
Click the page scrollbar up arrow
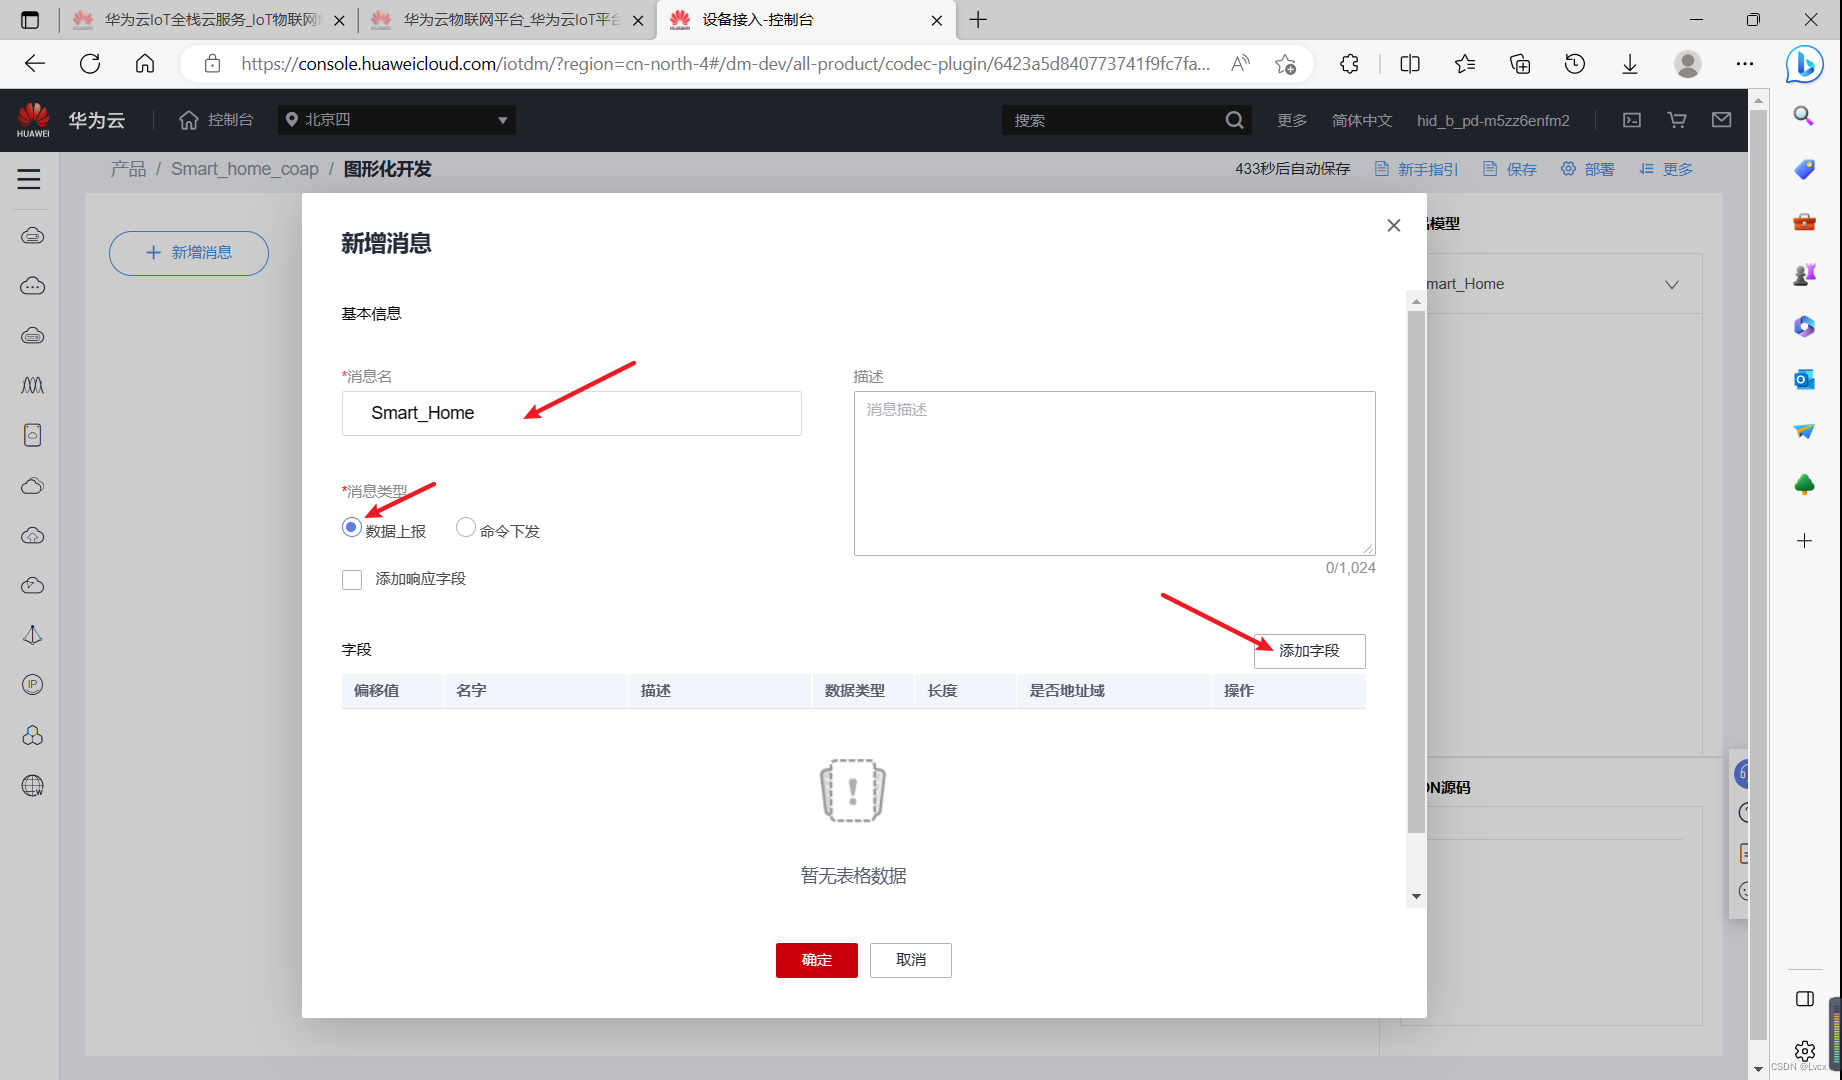(1759, 100)
